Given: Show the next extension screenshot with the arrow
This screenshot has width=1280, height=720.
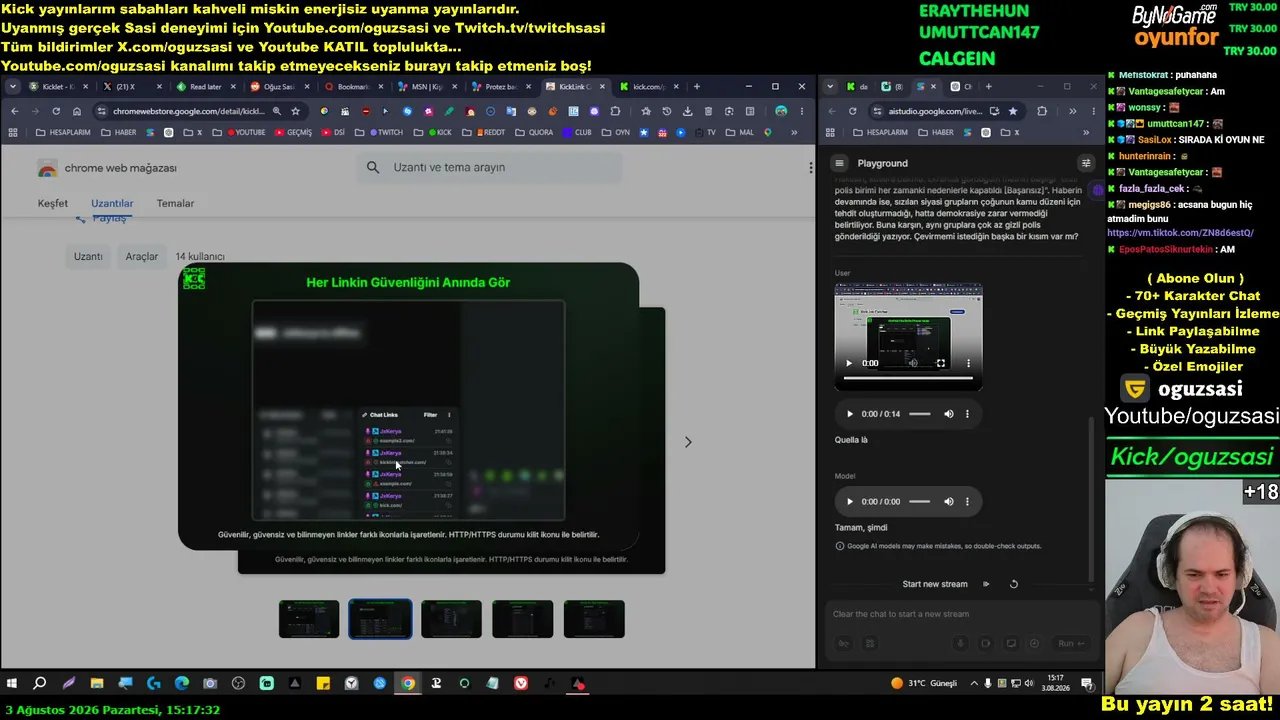Looking at the screenshot, I should point(688,442).
